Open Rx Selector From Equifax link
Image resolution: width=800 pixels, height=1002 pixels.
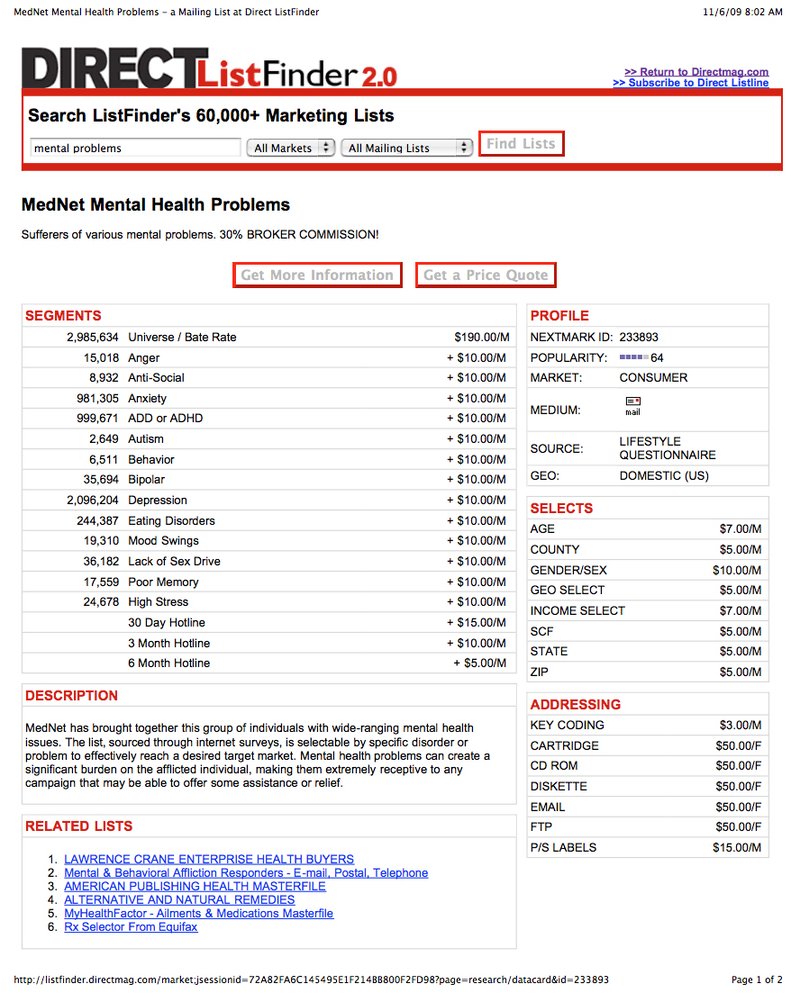coord(131,927)
